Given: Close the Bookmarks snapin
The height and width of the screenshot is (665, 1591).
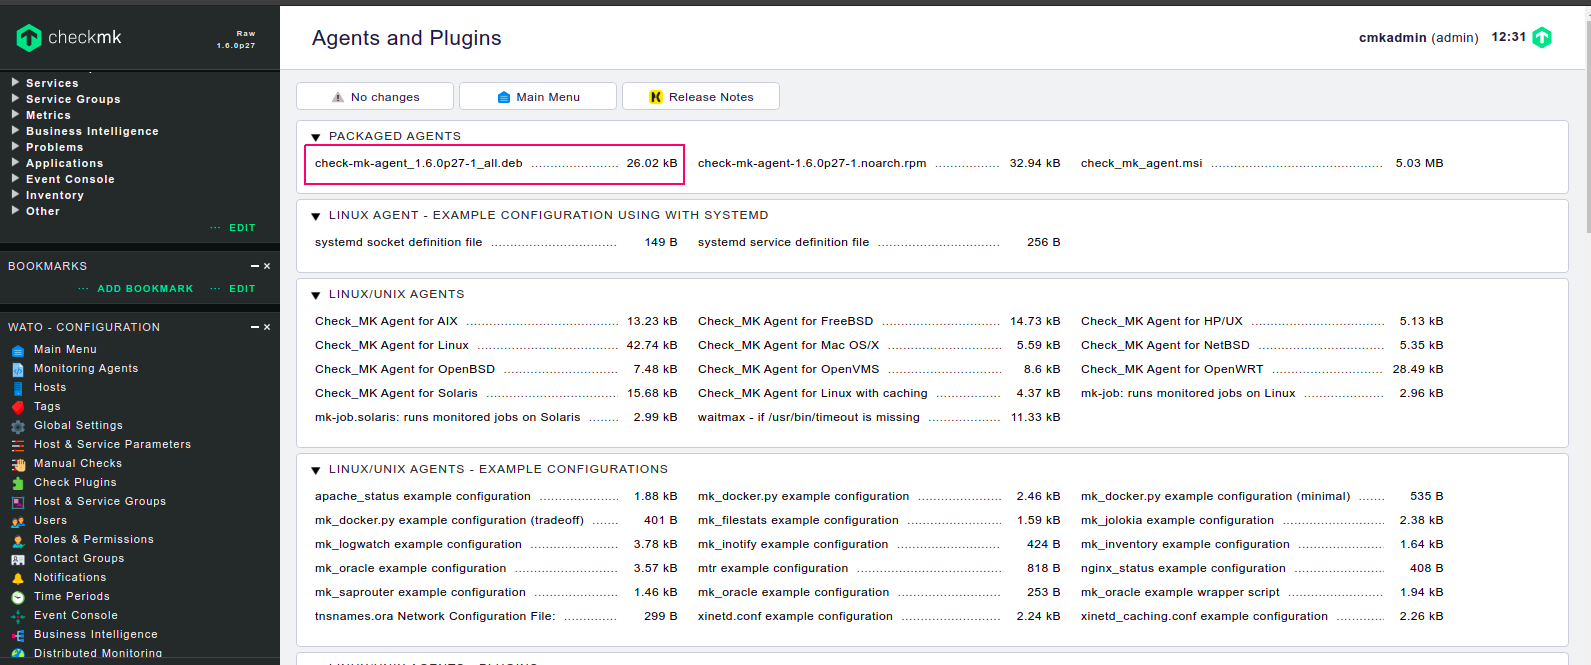Looking at the screenshot, I should point(267,266).
